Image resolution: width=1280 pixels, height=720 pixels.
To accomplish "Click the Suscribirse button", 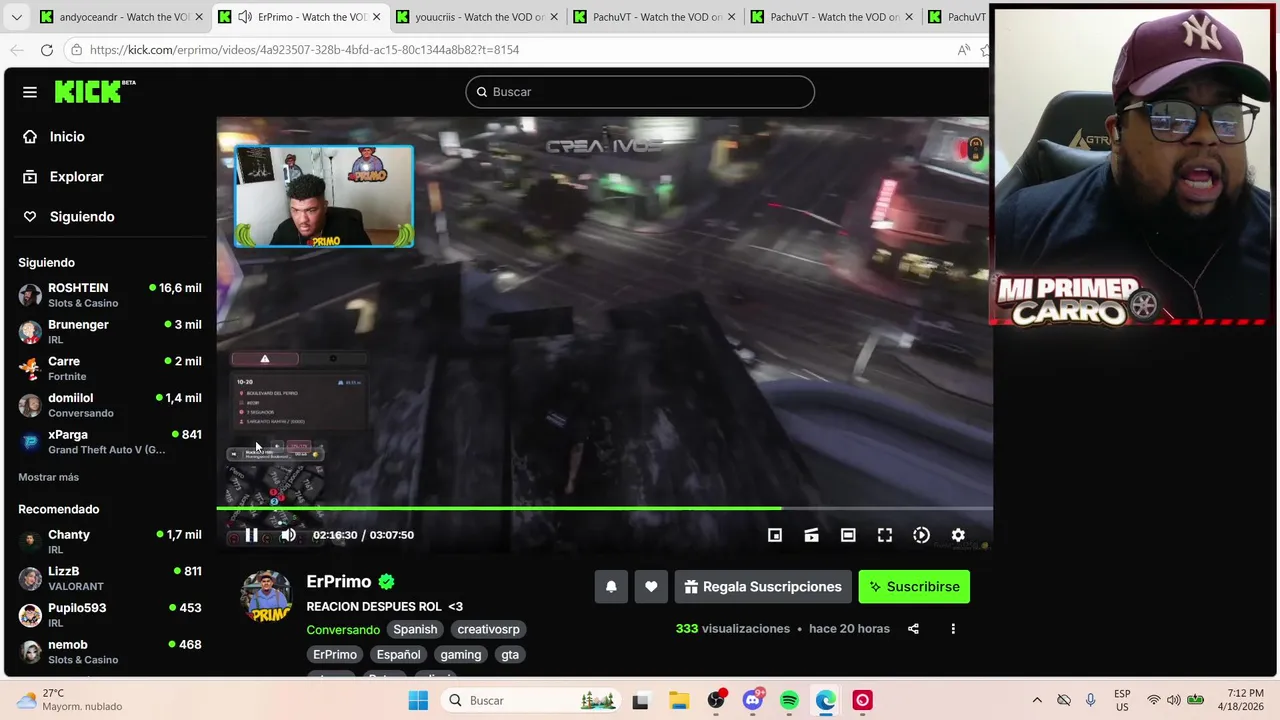I will 914,587.
